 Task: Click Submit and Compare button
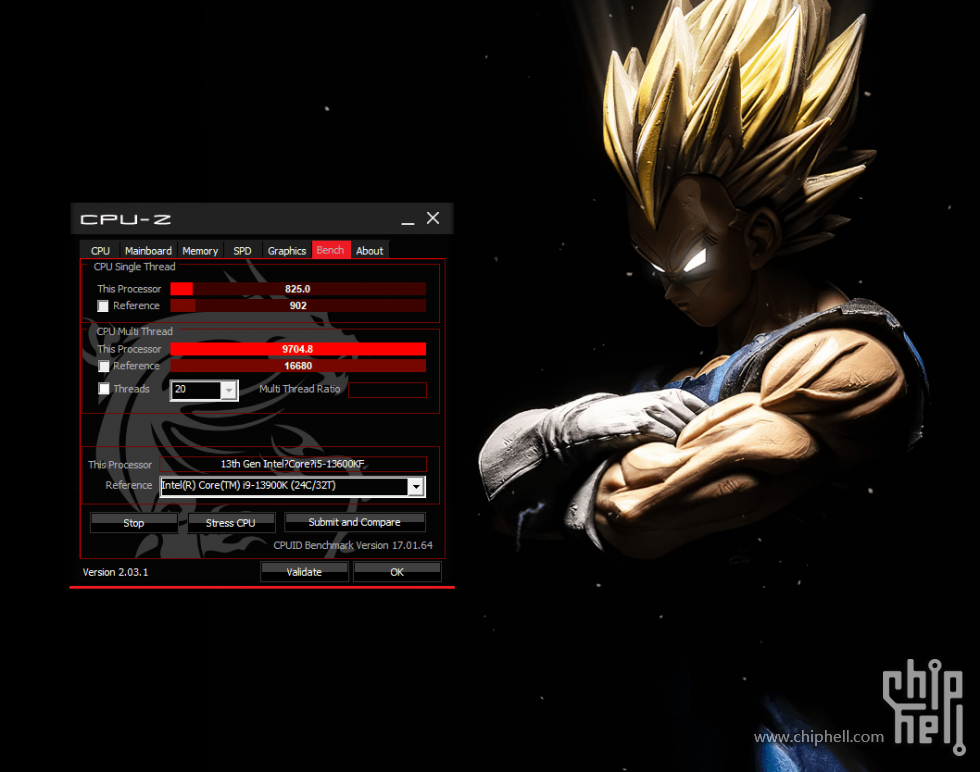pos(354,522)
